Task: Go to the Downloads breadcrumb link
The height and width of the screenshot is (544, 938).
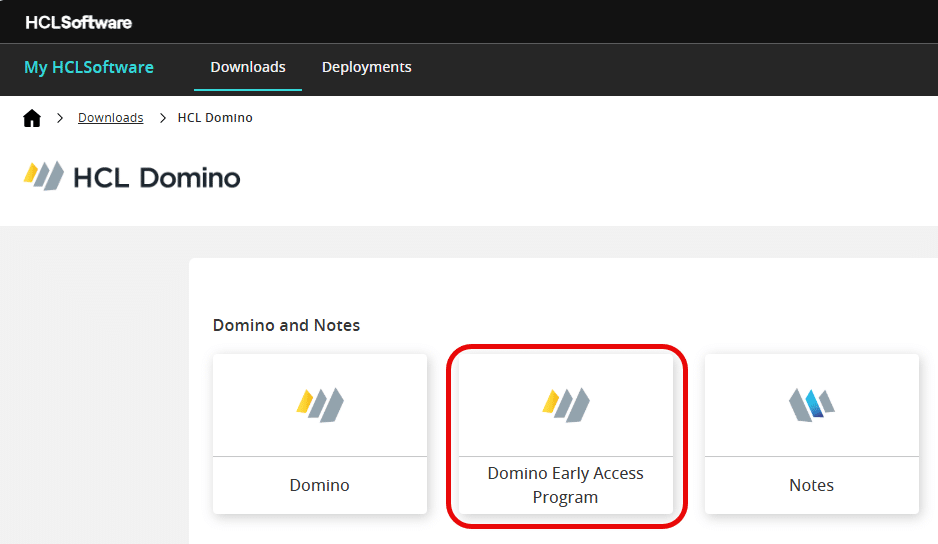Action: pos(110,118)
